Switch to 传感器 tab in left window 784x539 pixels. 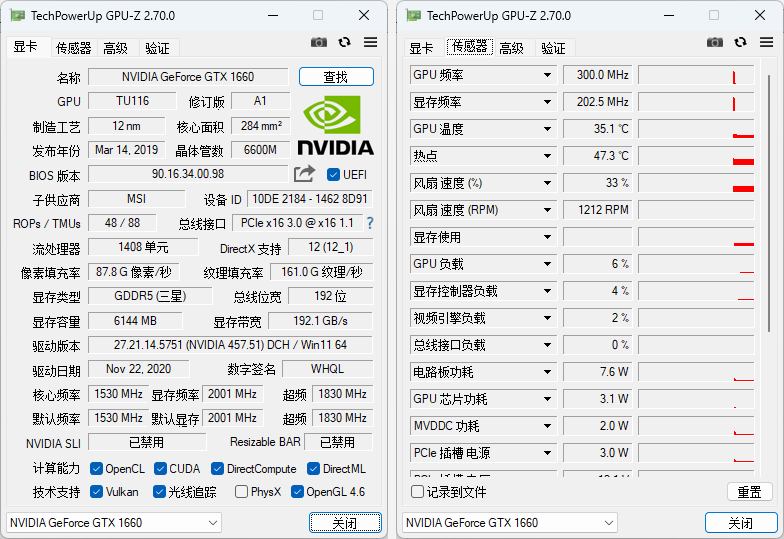74,48
